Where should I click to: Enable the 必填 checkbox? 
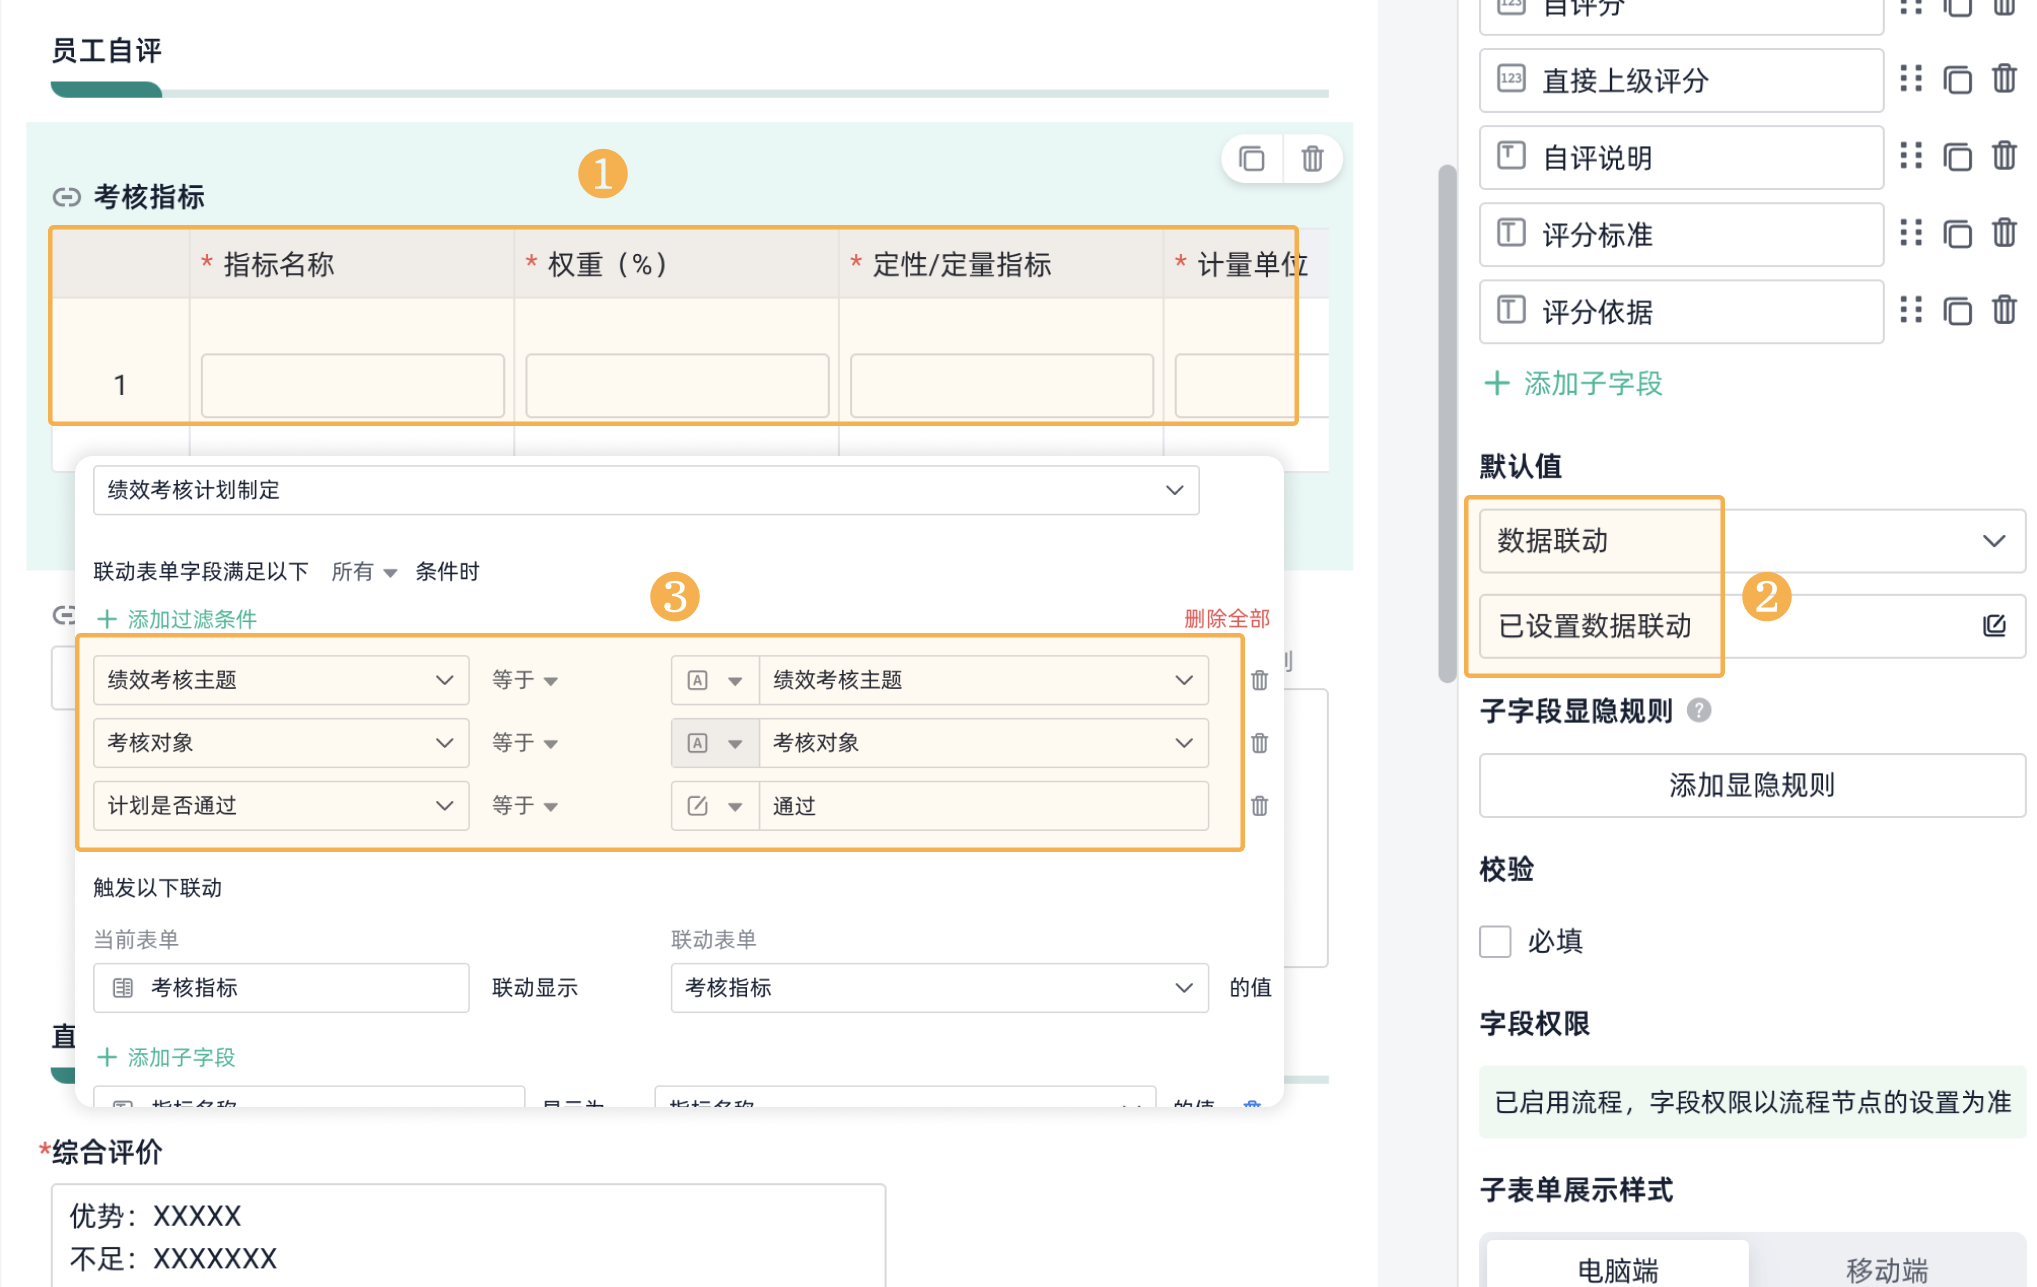pos(1494,941)
